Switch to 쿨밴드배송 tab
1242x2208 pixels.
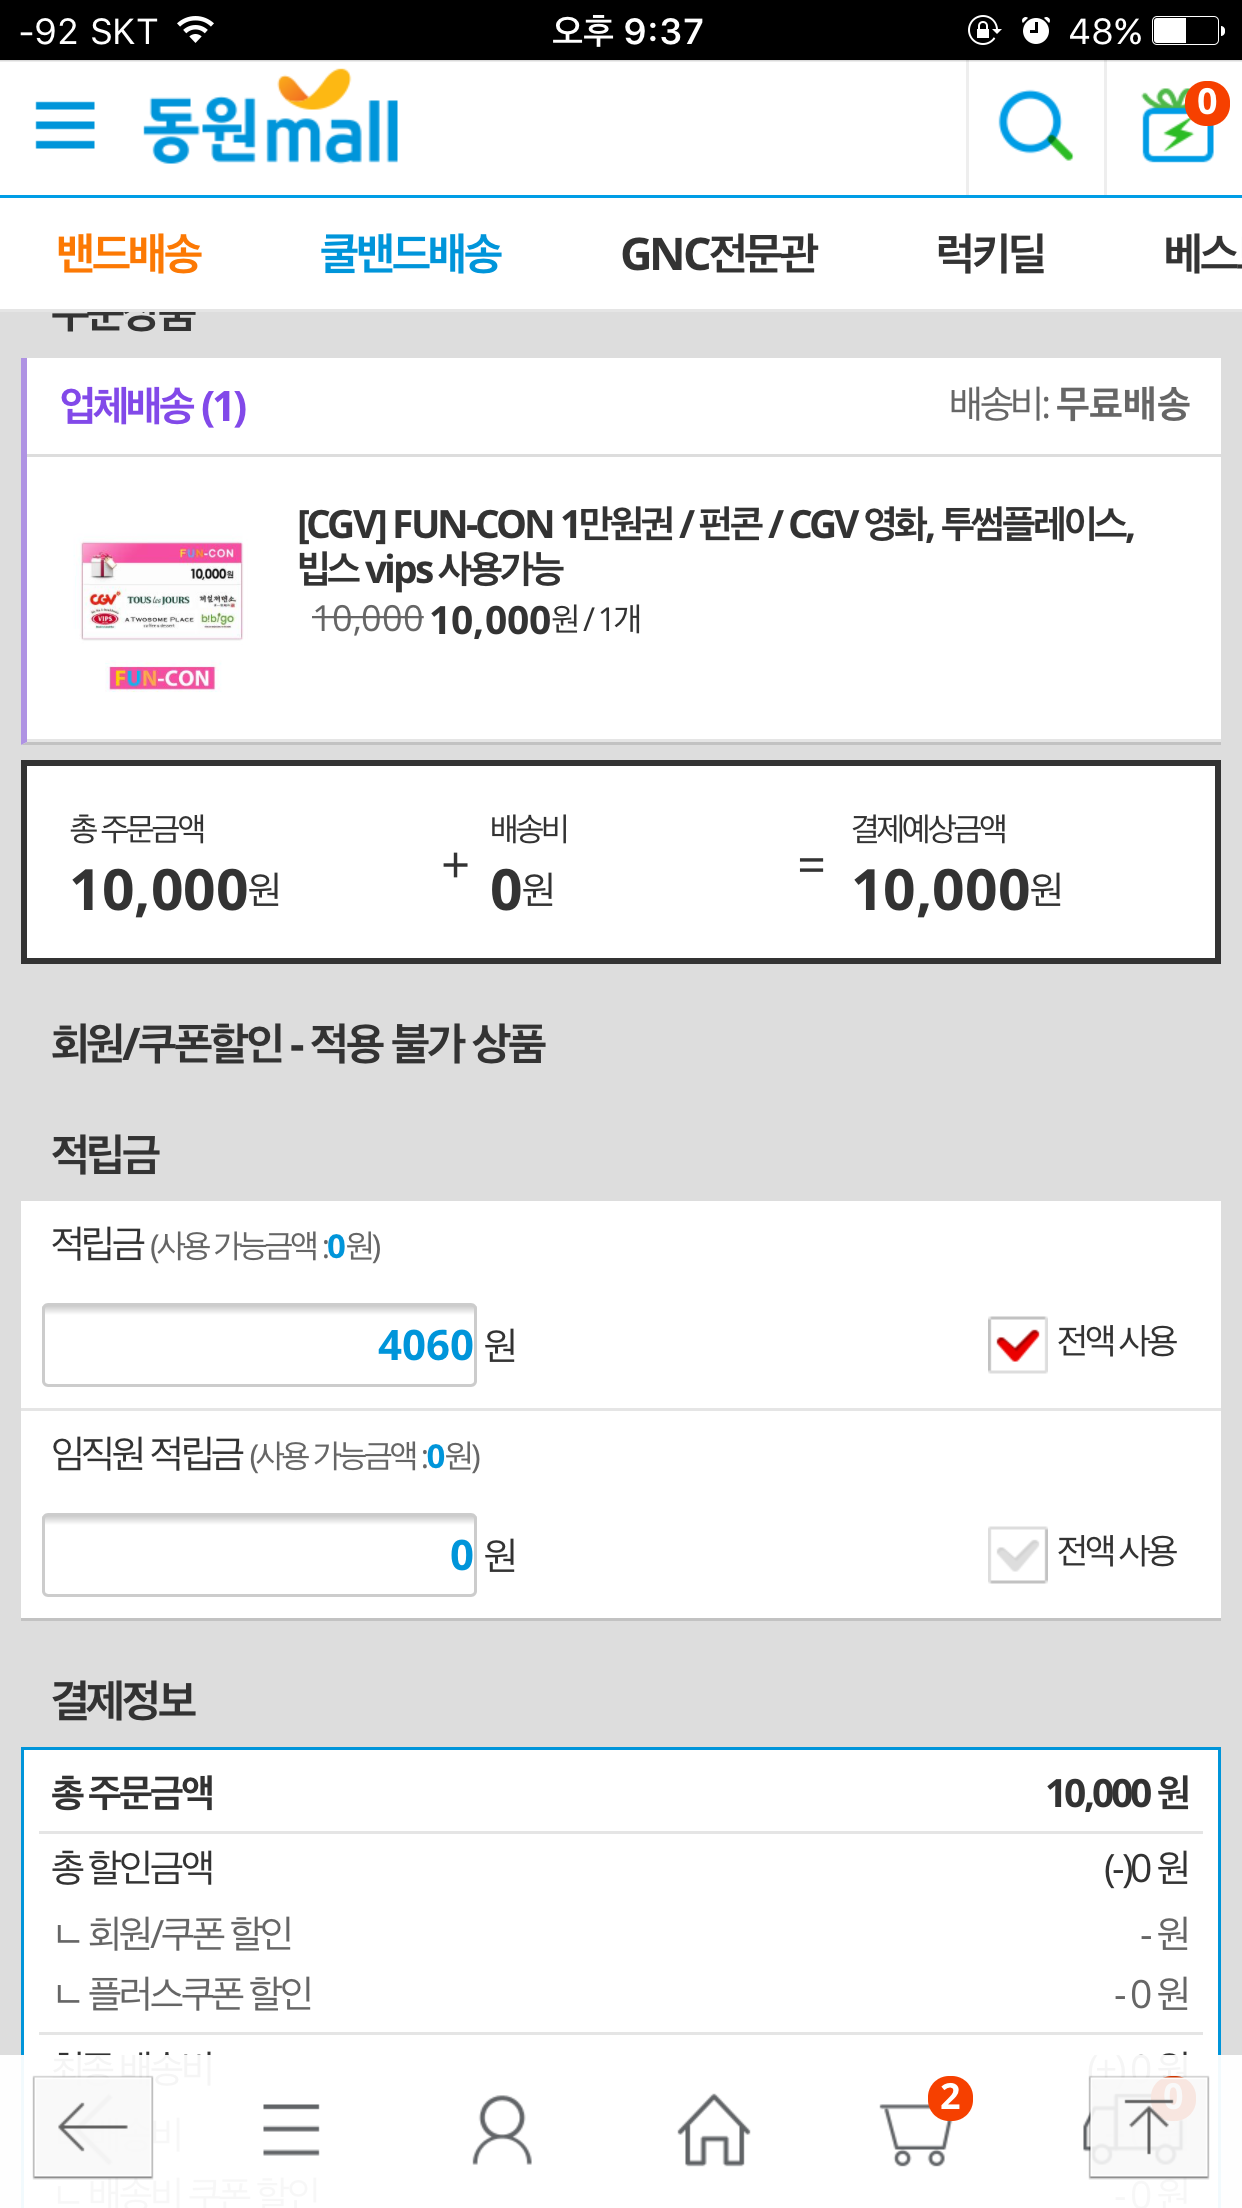(411, 254)
